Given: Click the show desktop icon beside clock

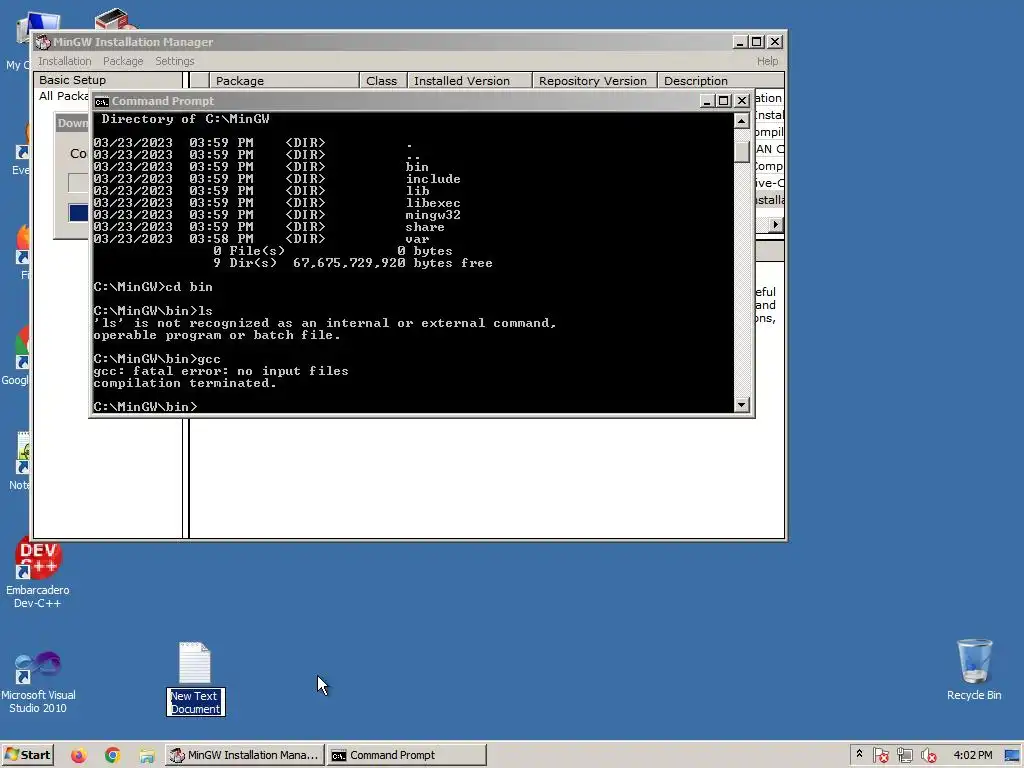Looking at the screenshot, I should pyautogui.click(x=1012, y=756).
